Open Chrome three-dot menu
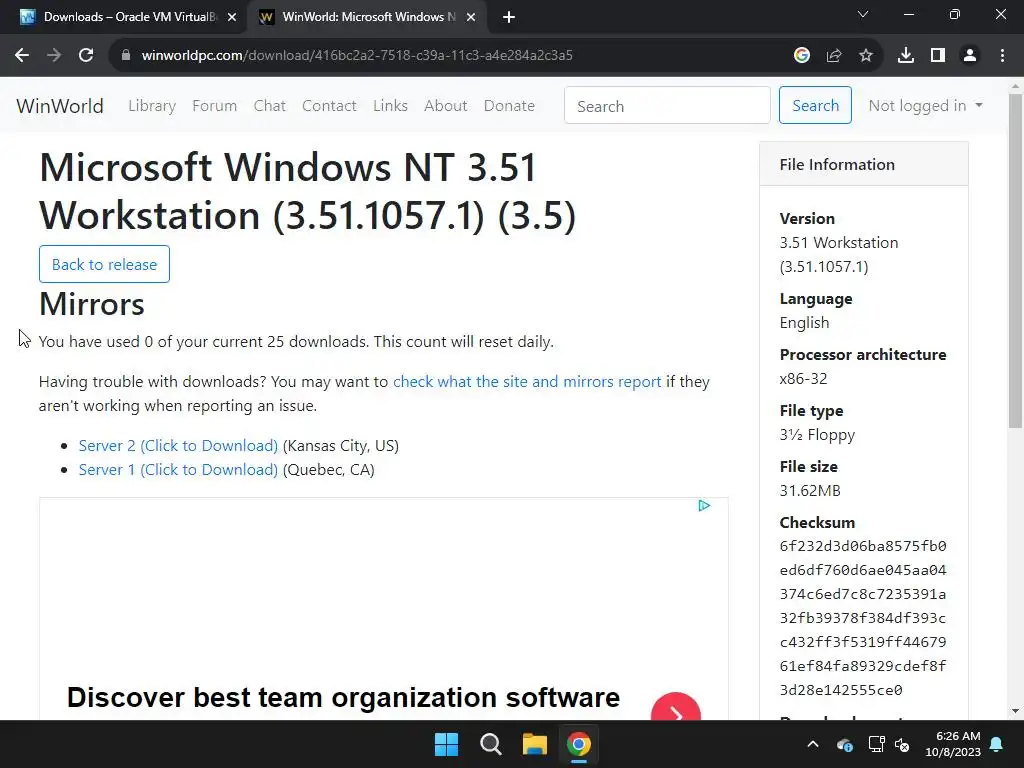 tap(1002, 56)
